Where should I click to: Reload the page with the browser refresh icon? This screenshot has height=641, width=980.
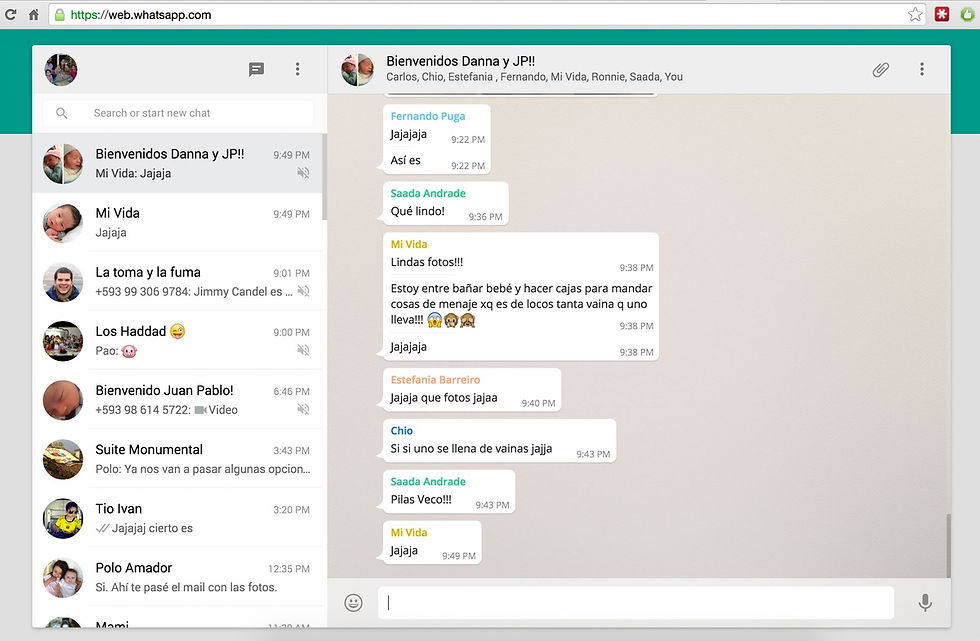click(10, 15)
